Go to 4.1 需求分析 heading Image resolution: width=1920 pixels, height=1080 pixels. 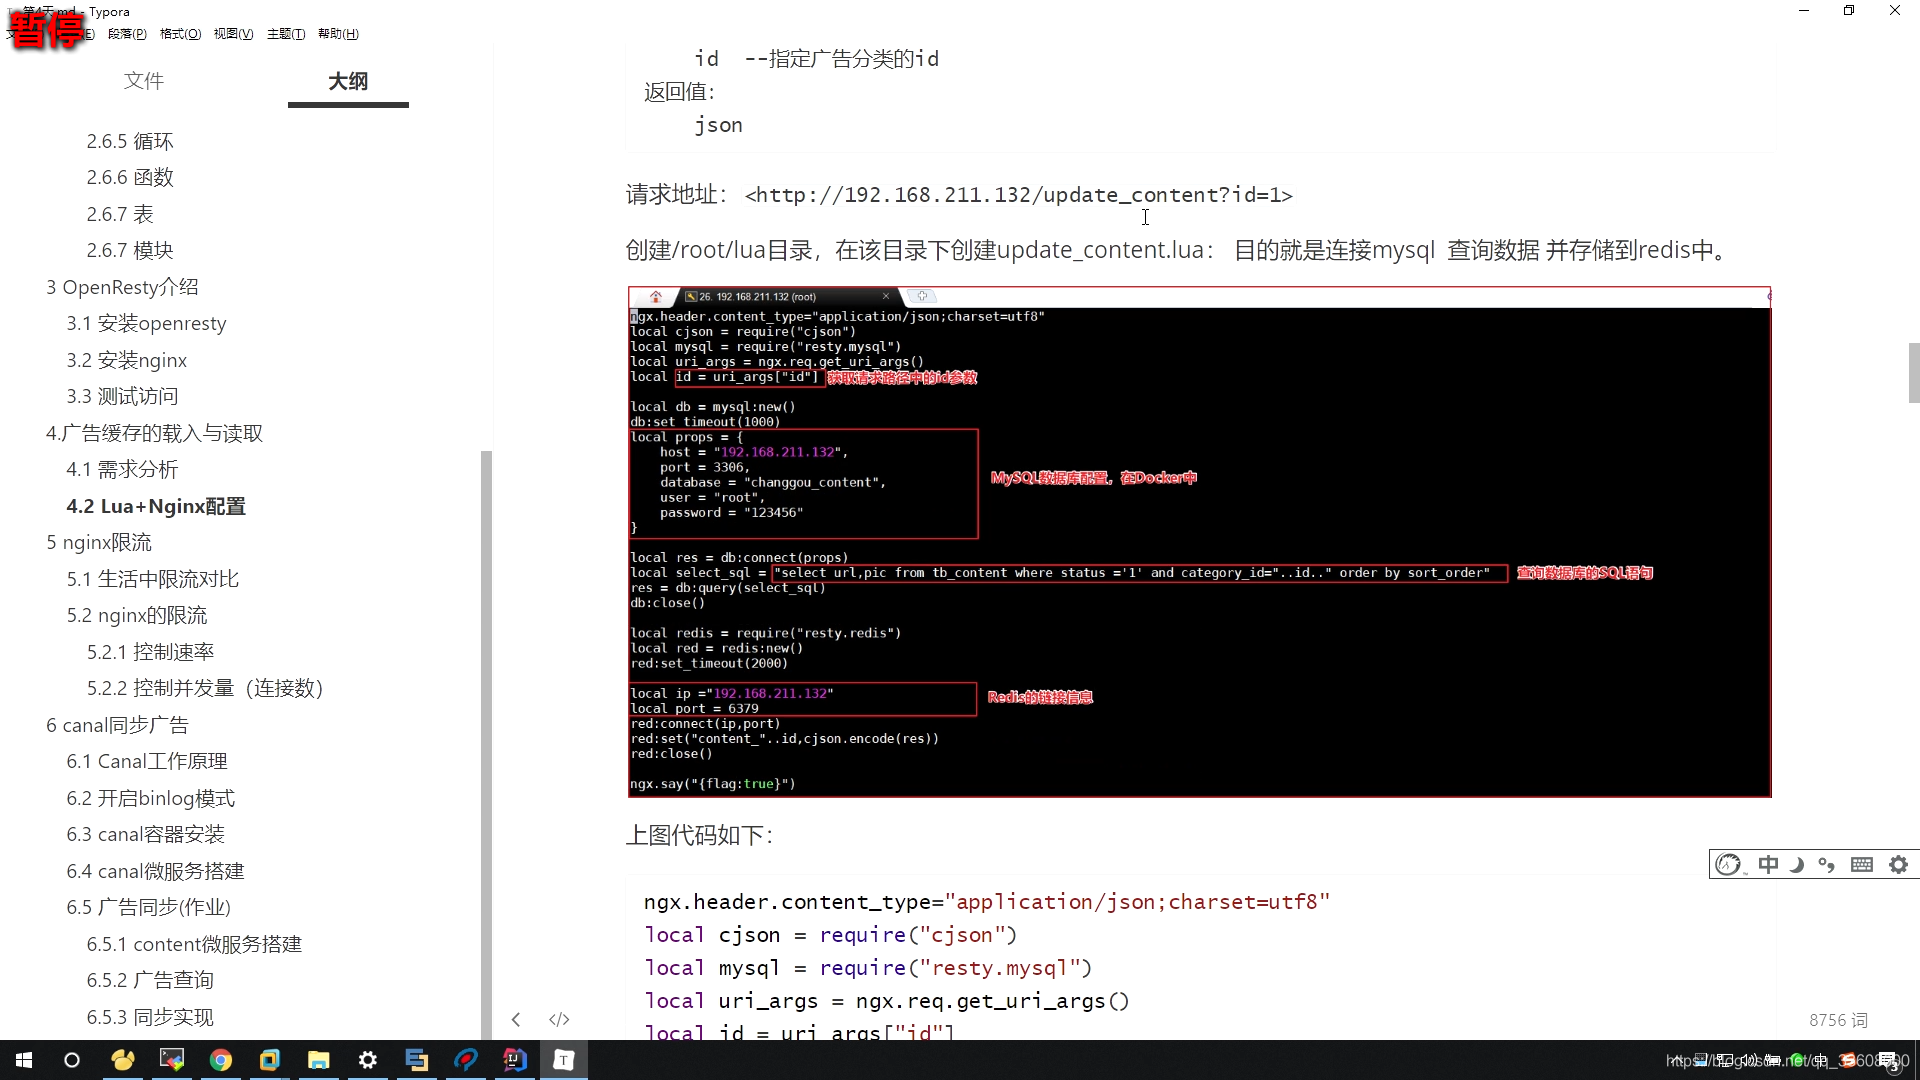point(122,469)
